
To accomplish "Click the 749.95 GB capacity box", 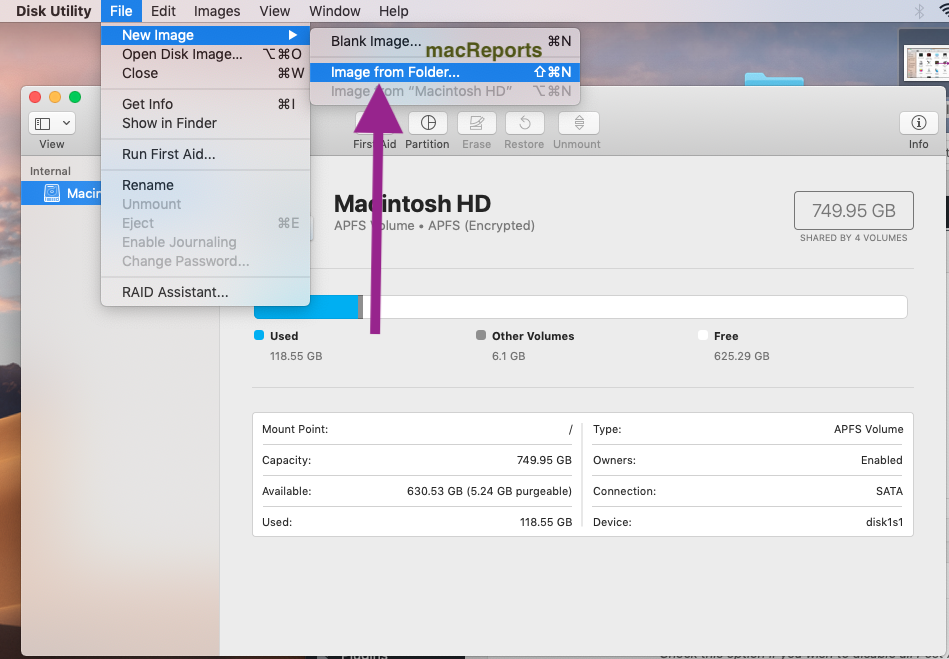I will click(853, 211).
